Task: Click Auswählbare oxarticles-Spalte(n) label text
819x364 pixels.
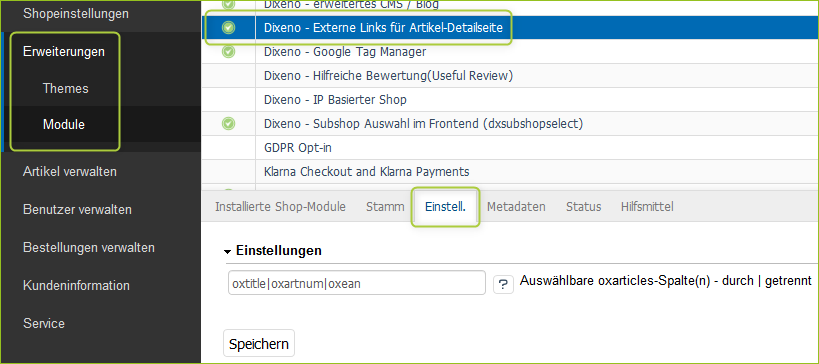Action: (x=665, y=281)
